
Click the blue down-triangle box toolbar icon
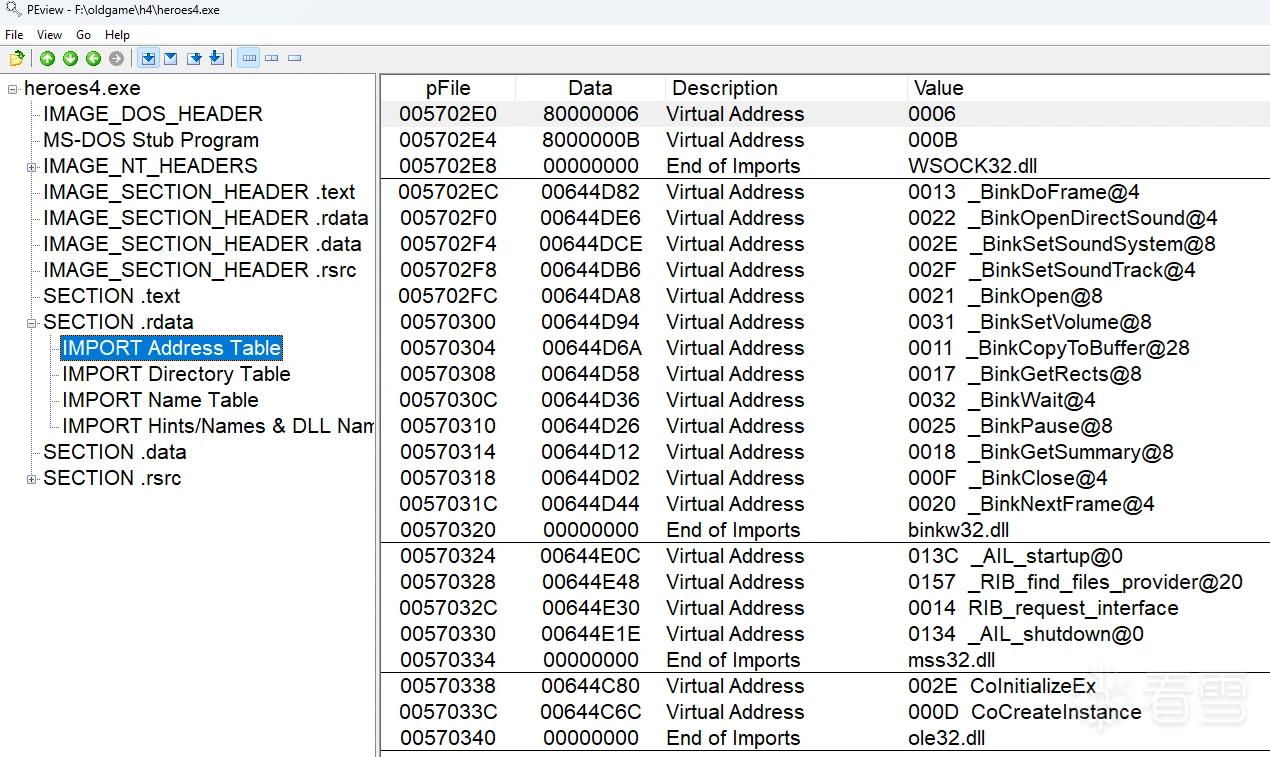click(171, 59)
